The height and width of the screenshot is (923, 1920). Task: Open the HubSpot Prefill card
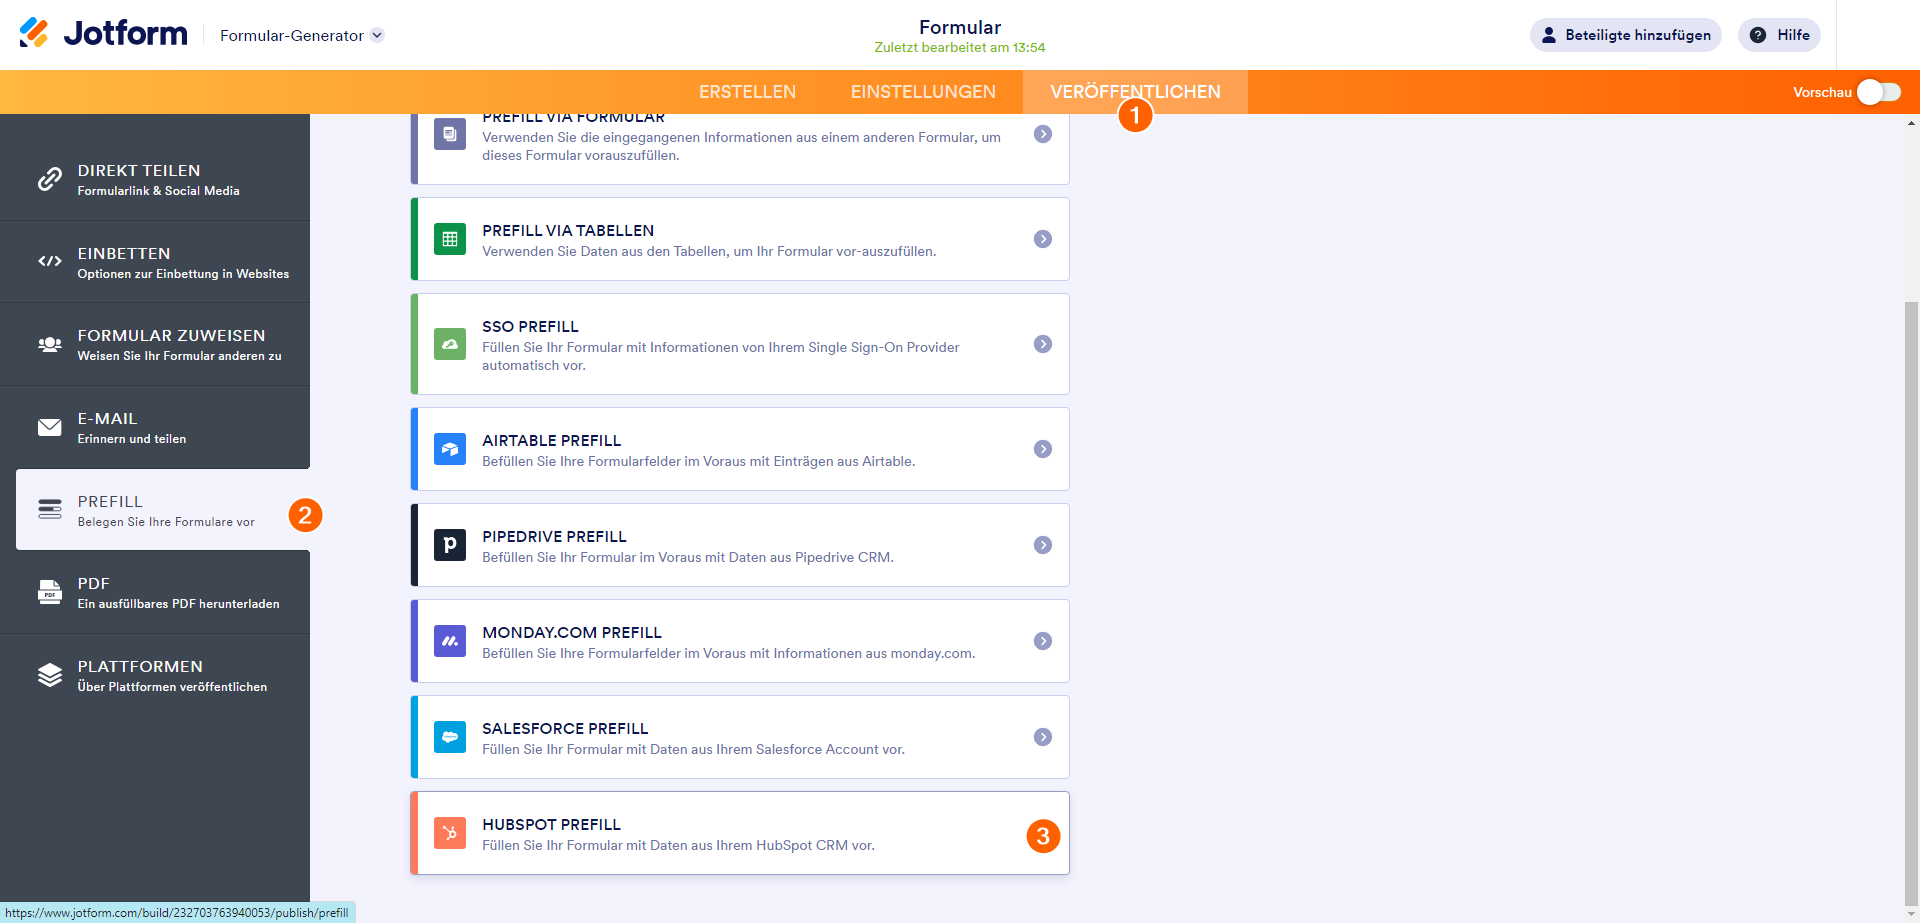[740, 833]
